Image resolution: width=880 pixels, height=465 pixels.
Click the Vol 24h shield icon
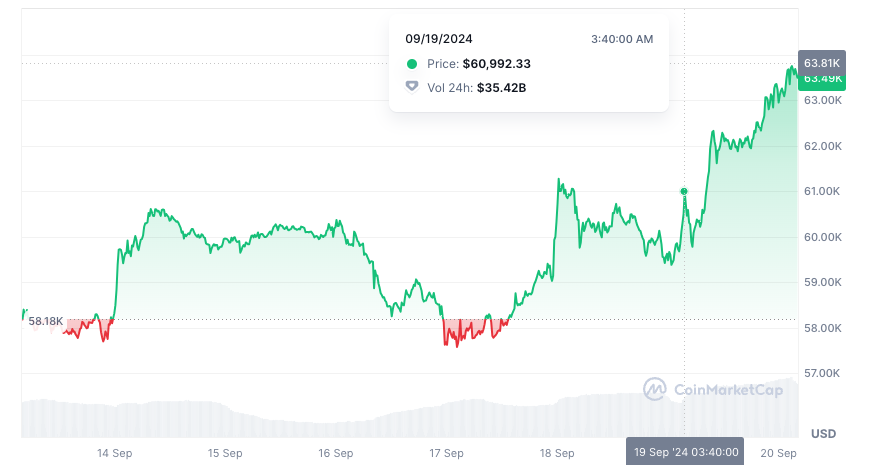click(x=412, y=87)
